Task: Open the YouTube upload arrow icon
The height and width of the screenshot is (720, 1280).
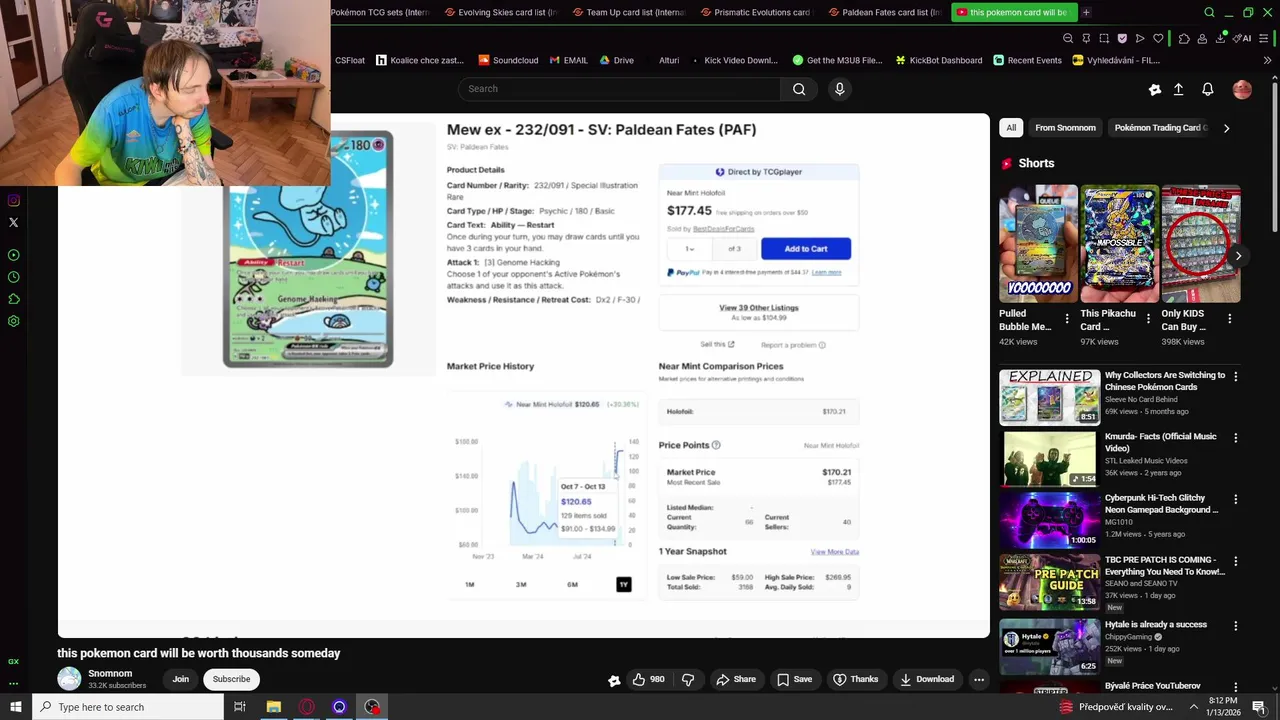Action: [1178, 89]
